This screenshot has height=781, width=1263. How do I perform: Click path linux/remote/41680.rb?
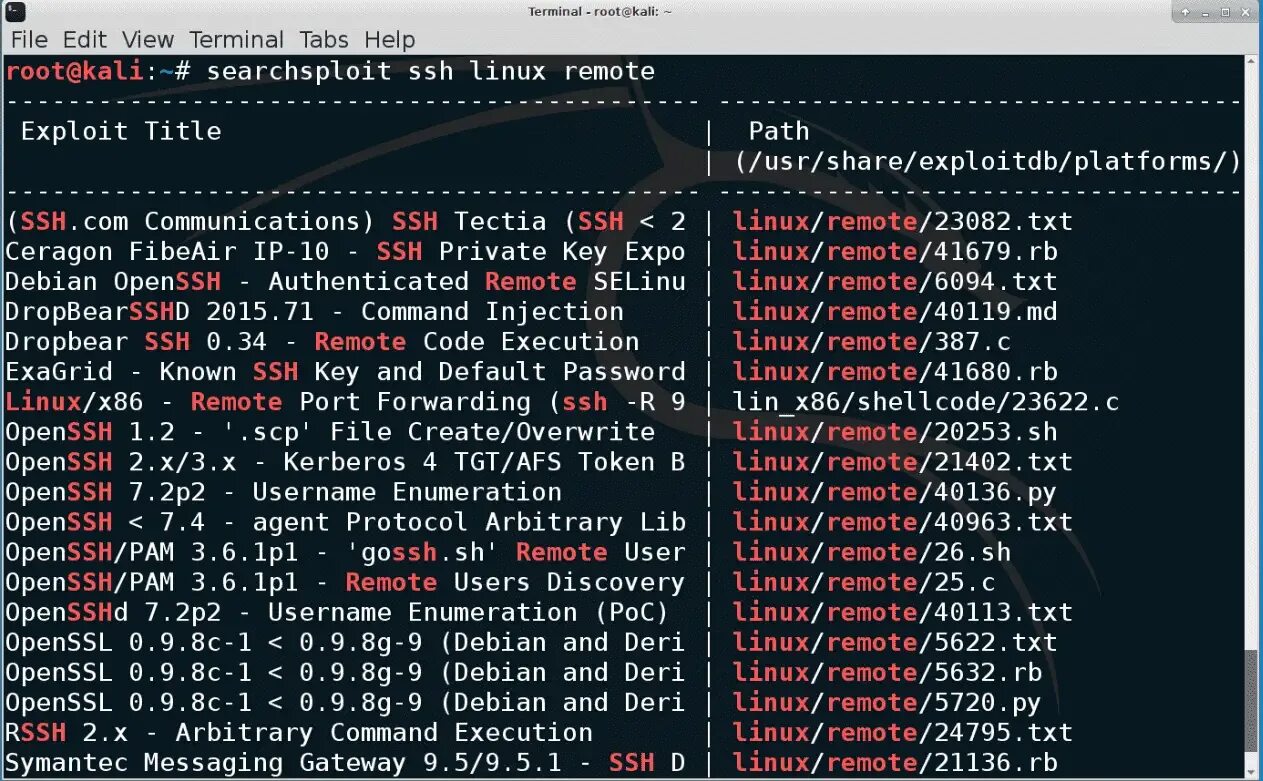tap(895, 372)
